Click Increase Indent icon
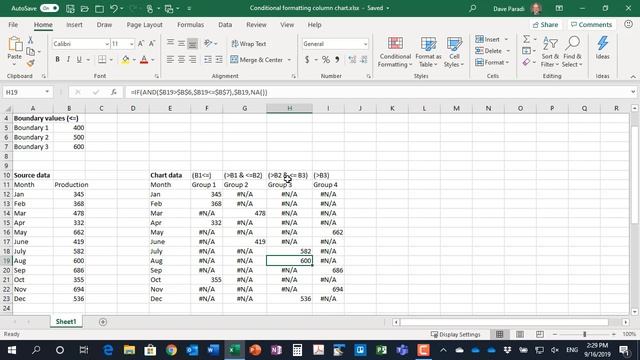 [x=219, y=60]
